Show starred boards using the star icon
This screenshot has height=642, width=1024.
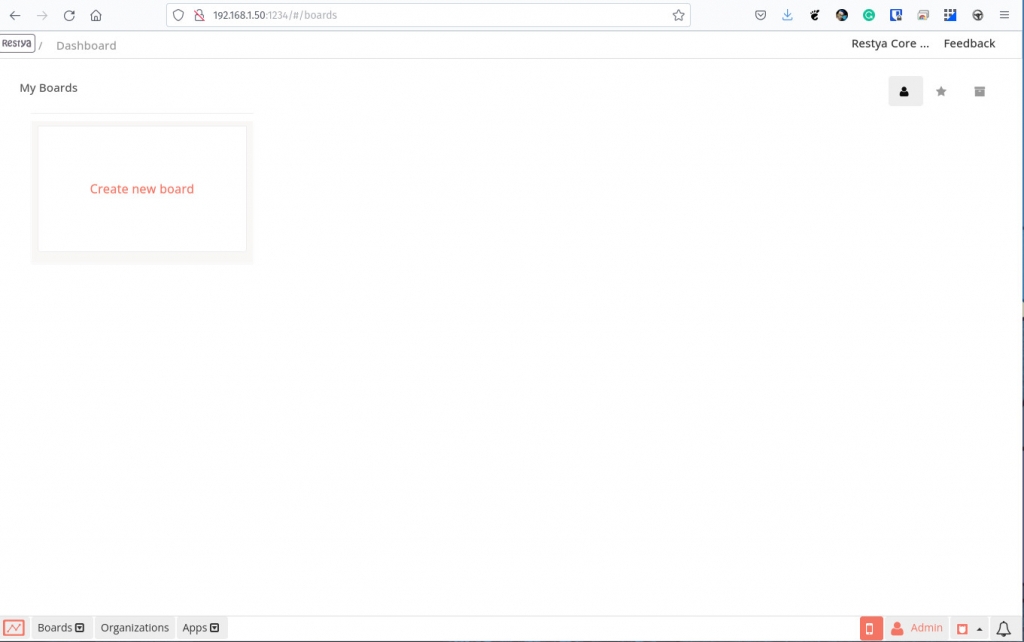coord(941,91)
